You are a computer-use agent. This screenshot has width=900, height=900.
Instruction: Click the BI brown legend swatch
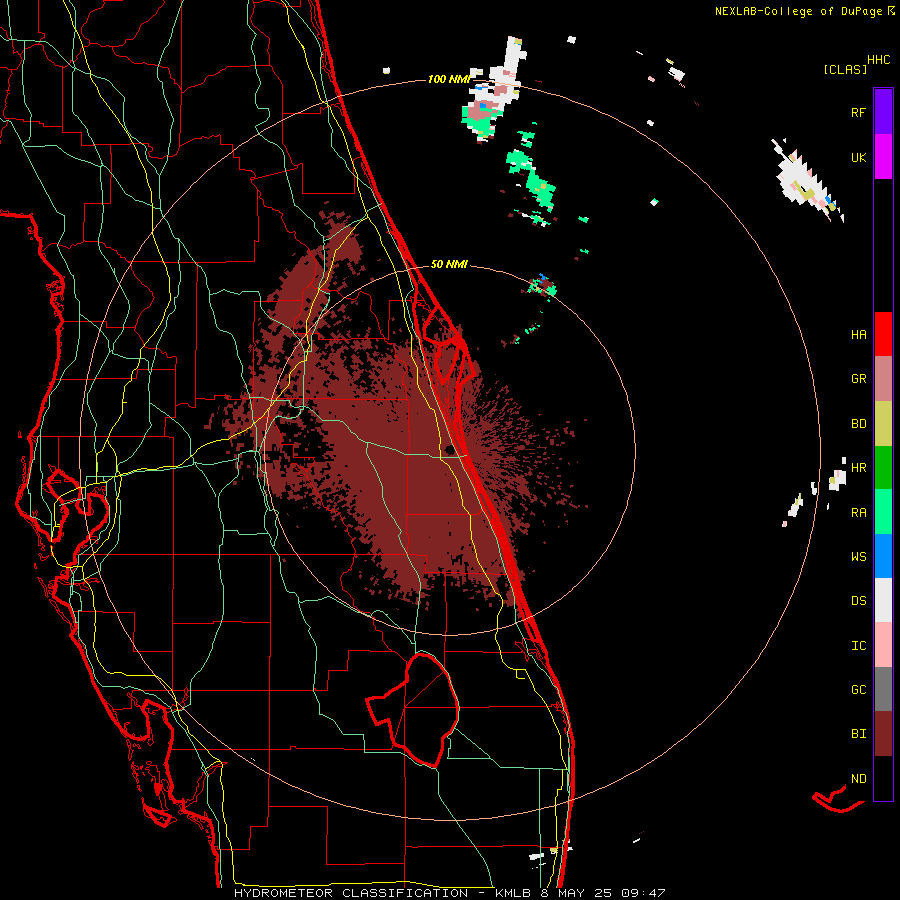click(x=883, y=734)
